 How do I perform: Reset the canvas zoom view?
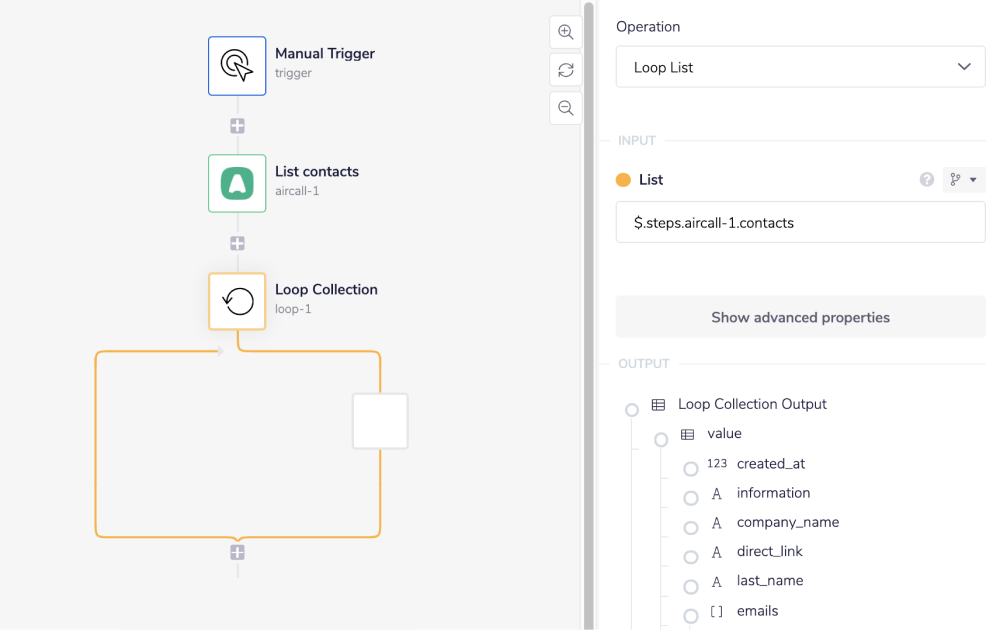(566, 70)
